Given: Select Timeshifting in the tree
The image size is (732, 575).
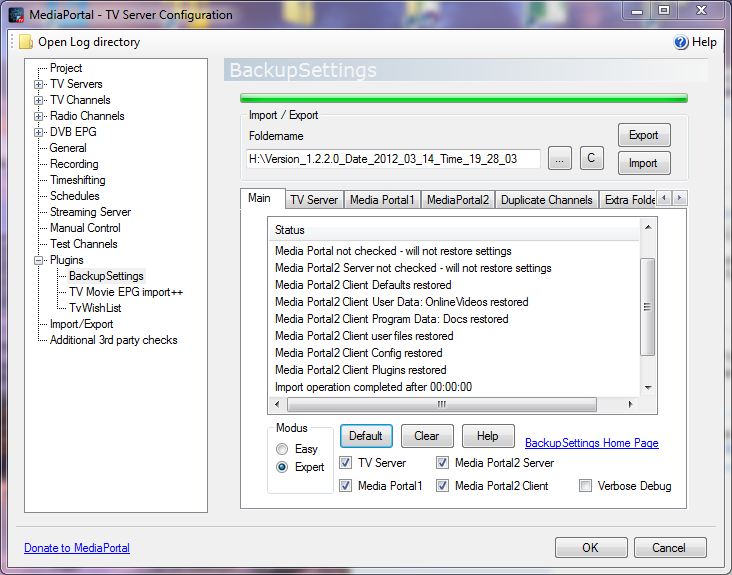Looking at the screenshot, I should pos(77,180).
